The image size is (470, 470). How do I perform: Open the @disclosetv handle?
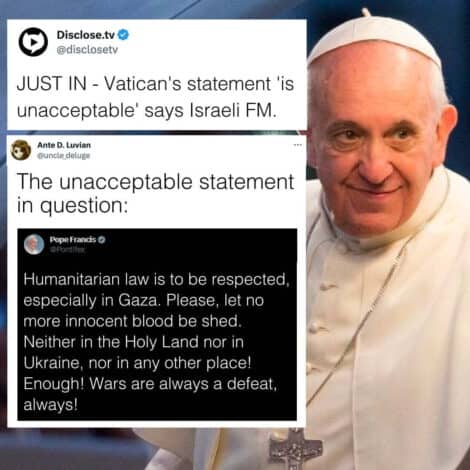click(x=87, y=50)
